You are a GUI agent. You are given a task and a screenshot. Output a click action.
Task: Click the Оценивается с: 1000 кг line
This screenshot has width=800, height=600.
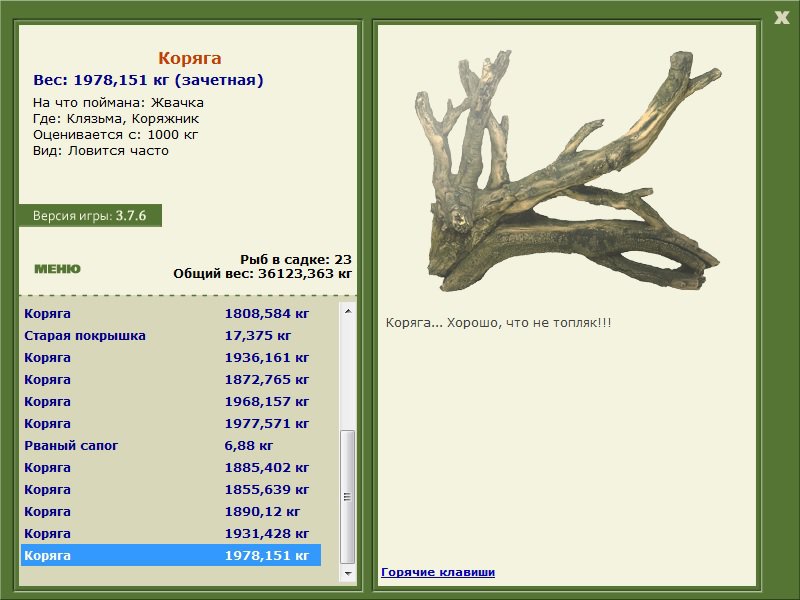(x=115, y=135)
